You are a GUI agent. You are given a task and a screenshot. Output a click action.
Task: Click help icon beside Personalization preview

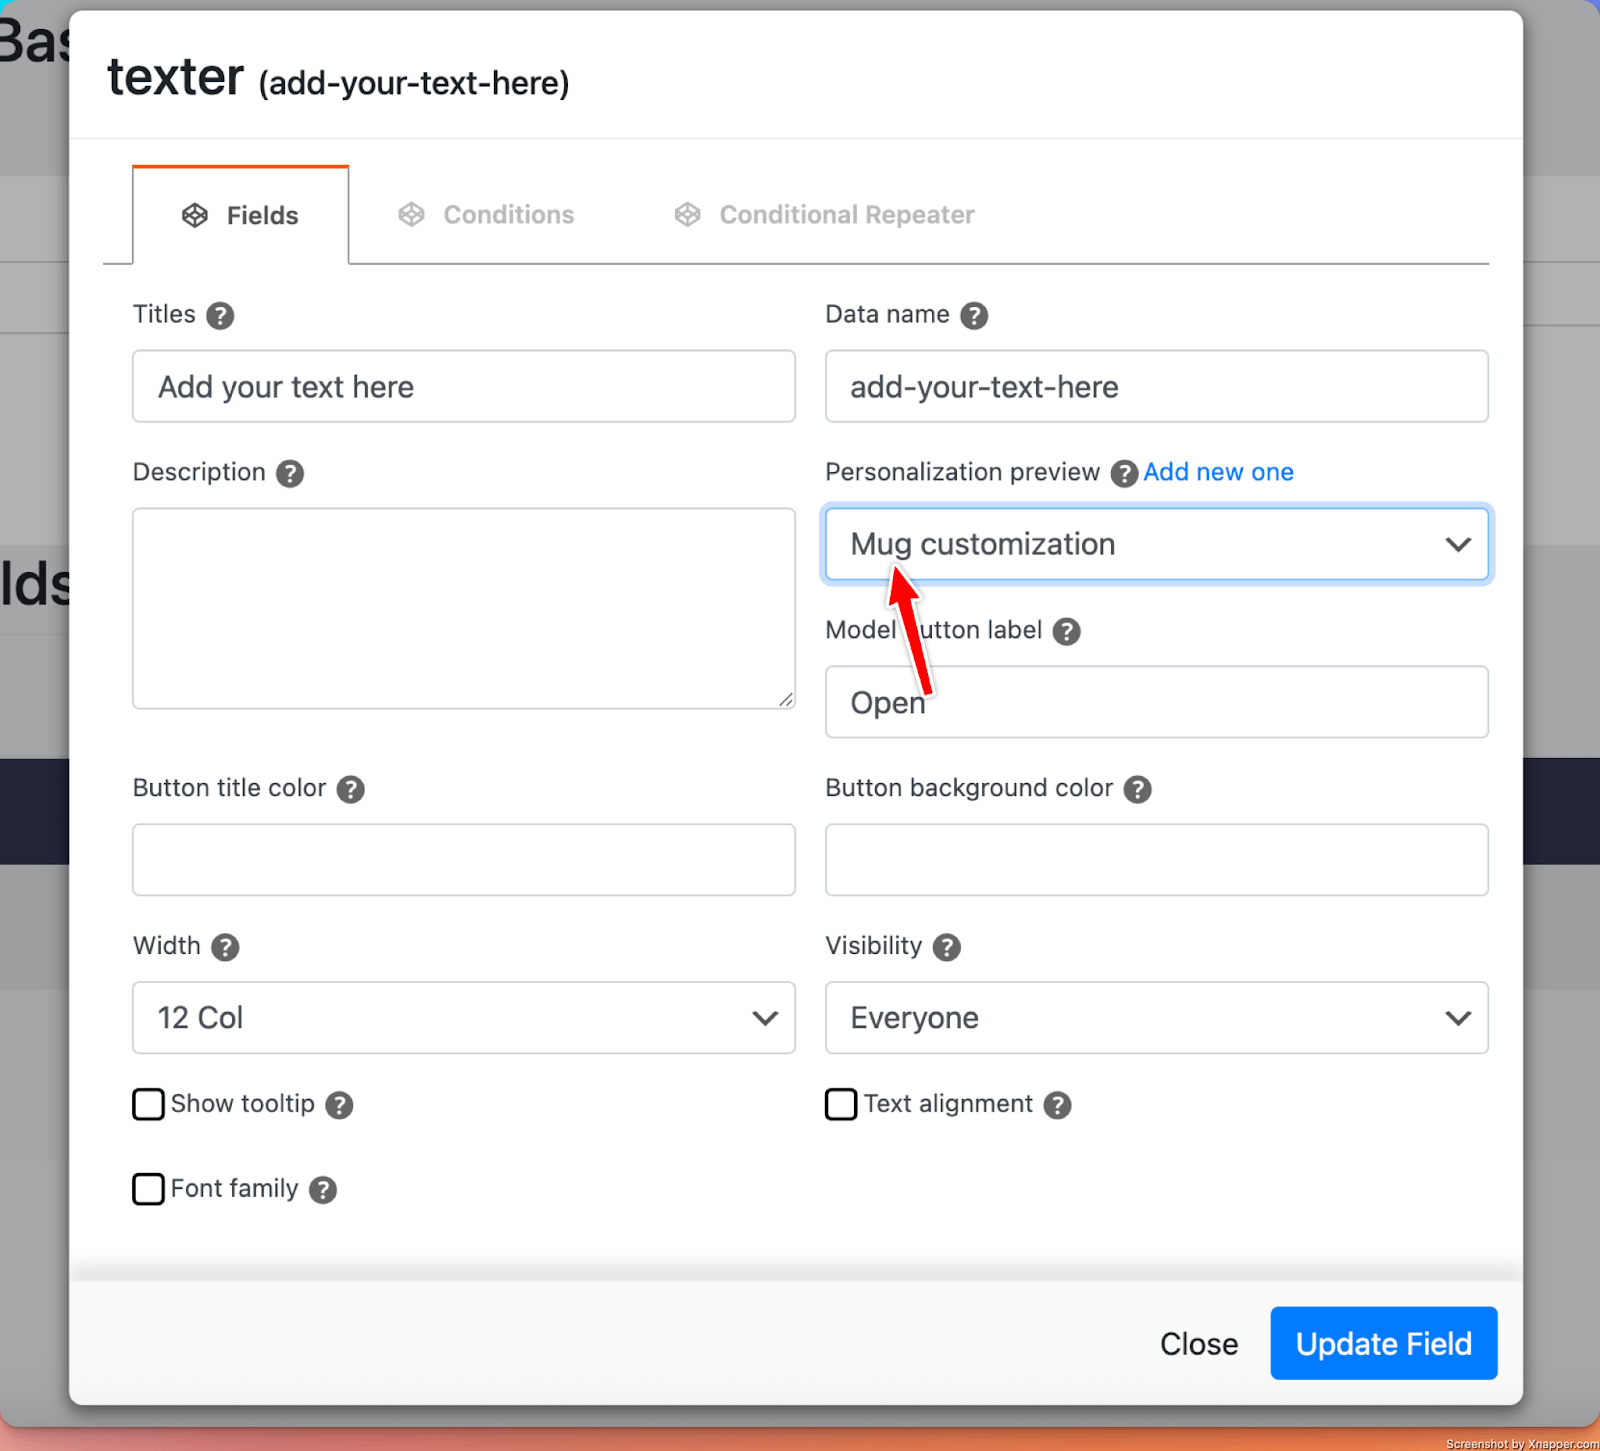click(1124, 473)
